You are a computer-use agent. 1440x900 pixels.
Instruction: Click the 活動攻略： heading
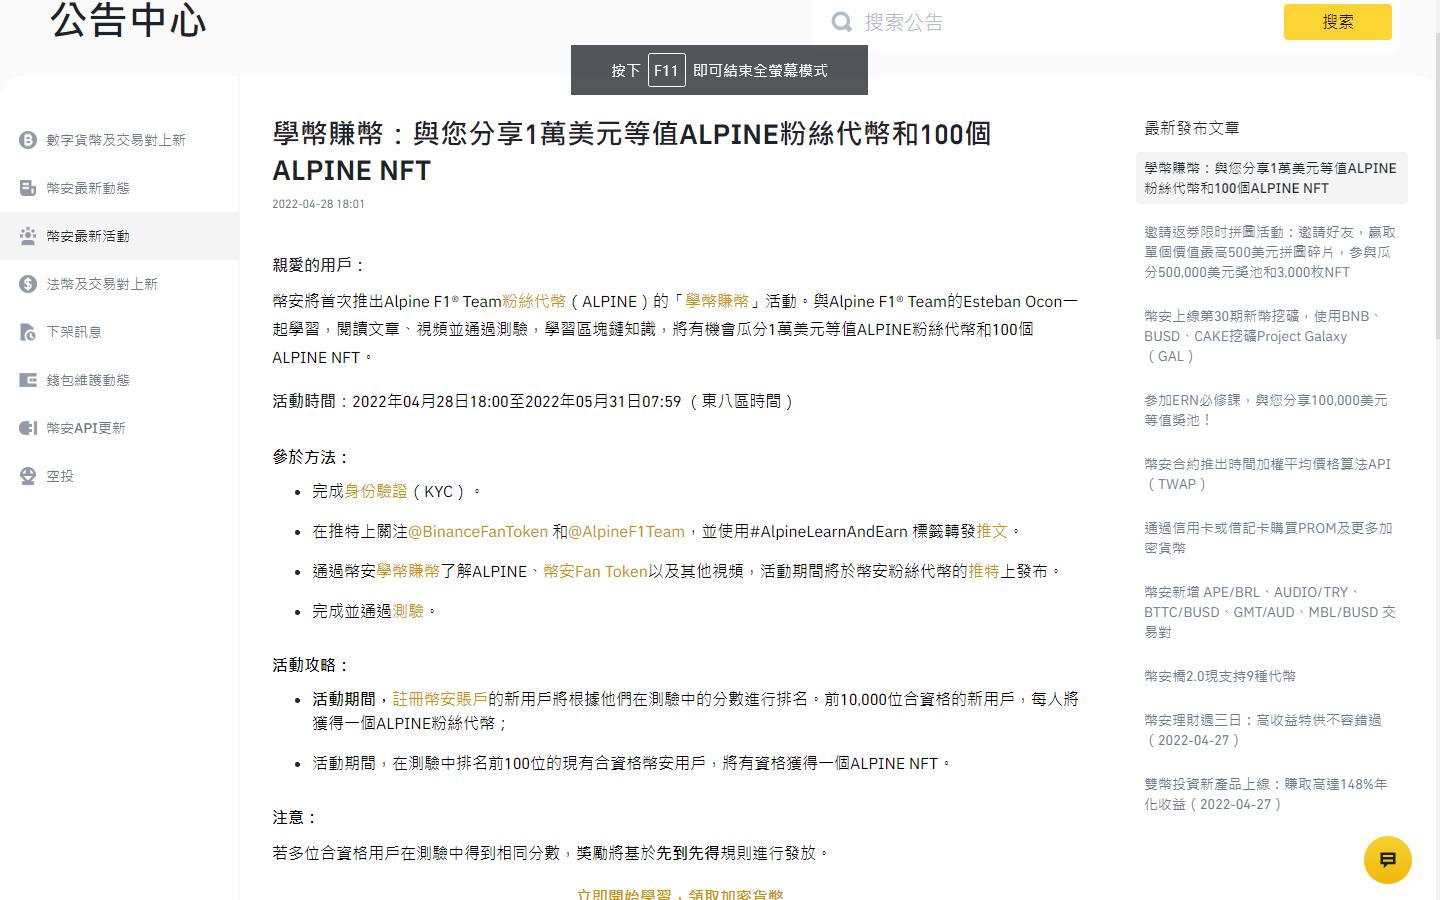coord(312,665)
